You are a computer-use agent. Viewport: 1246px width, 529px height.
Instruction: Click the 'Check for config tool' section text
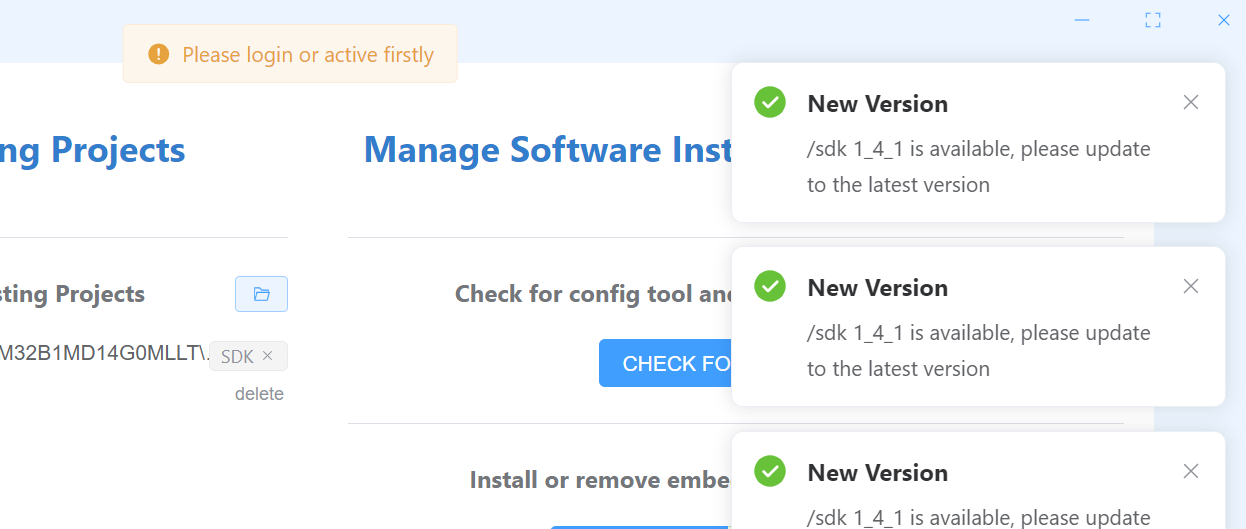594,294
